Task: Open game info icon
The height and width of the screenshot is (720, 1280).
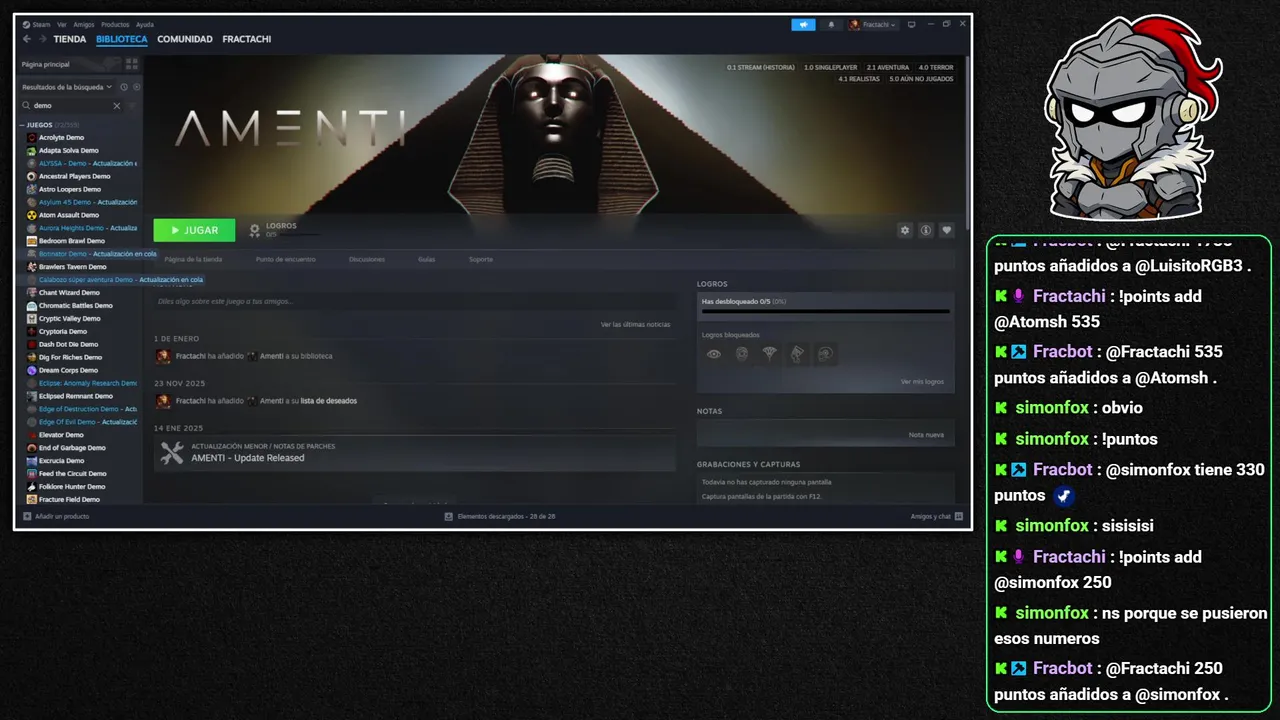Action: 926,230
